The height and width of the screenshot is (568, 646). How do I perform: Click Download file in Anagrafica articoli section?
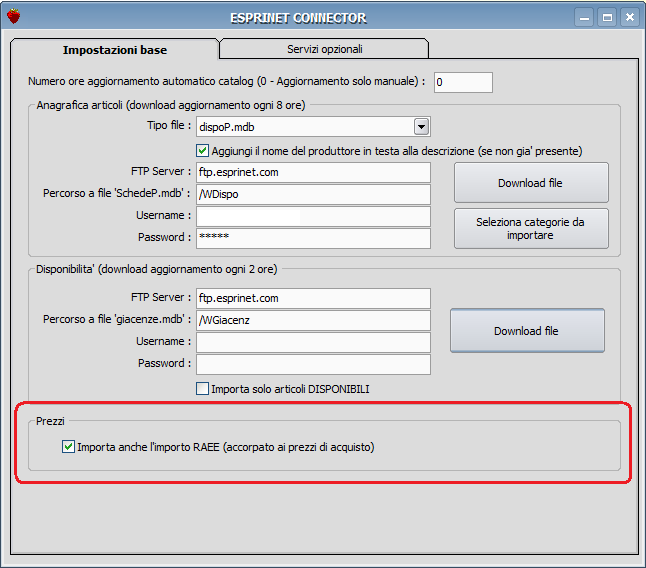[x=531, y=182]
